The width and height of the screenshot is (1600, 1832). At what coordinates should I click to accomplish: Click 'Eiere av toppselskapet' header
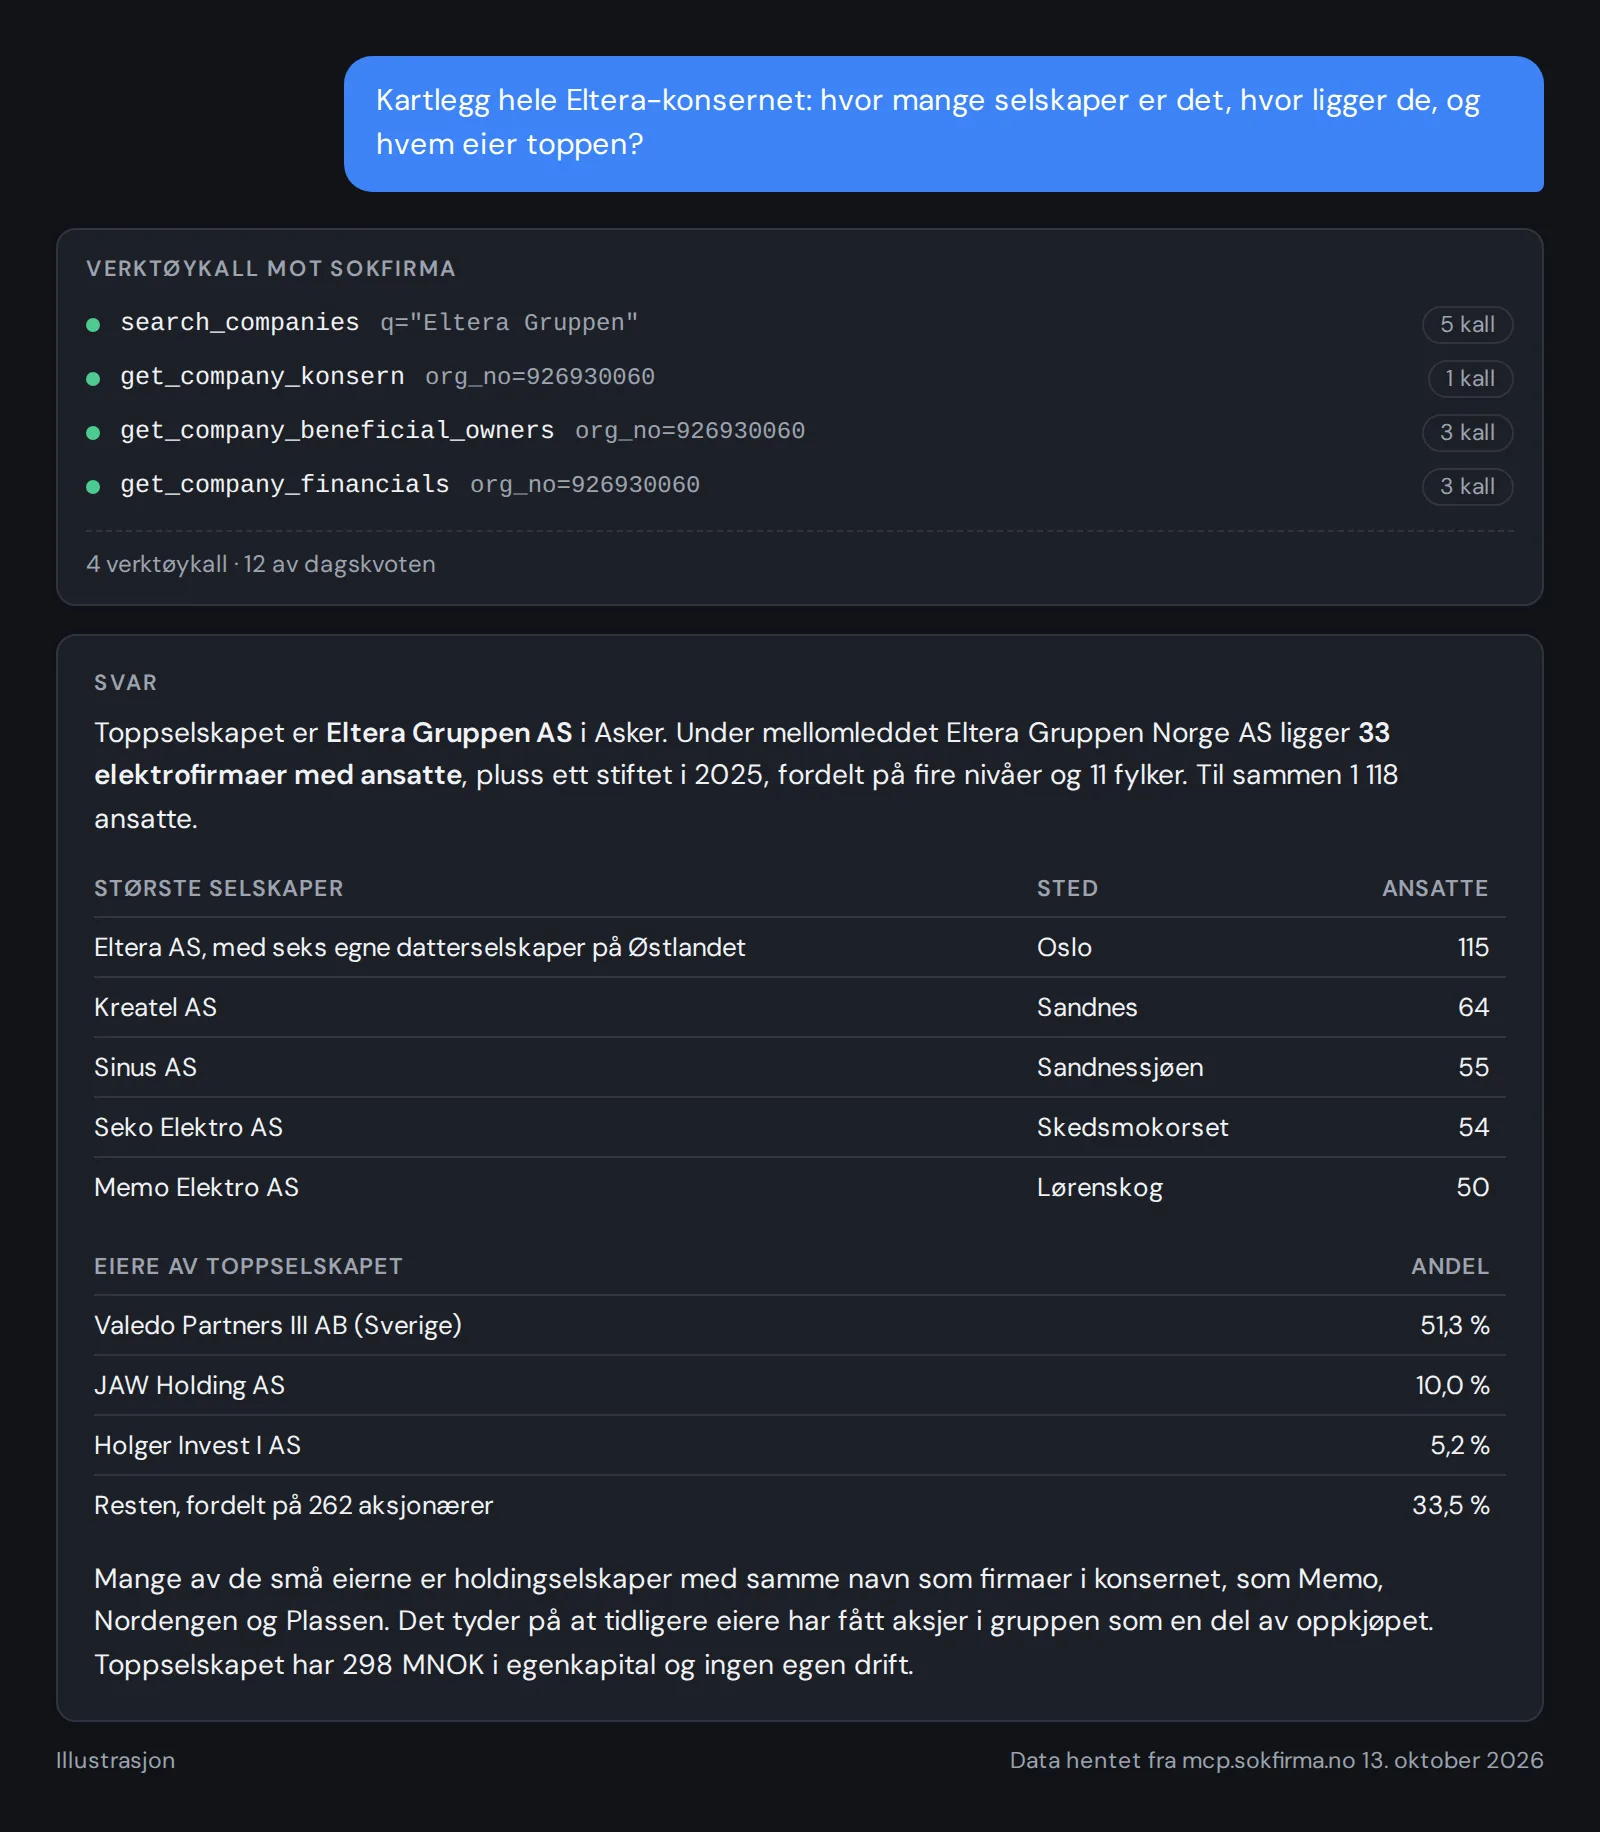248,1266
